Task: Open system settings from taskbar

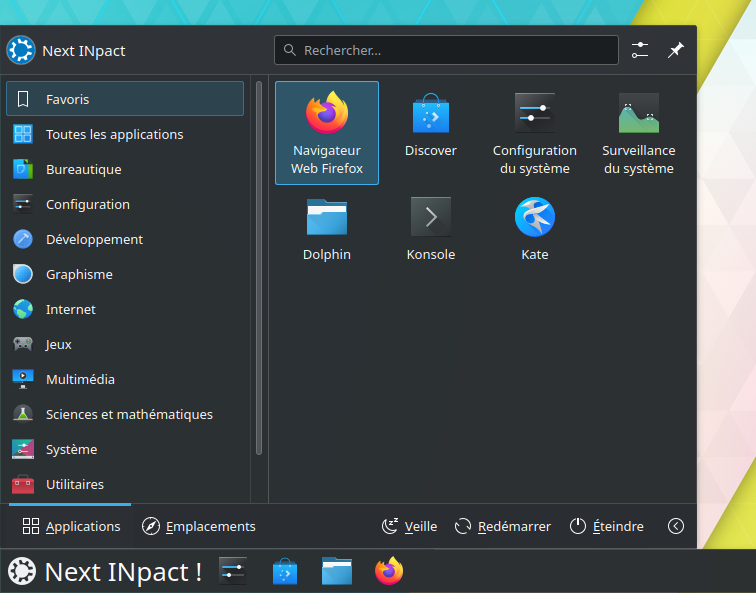Action: coord(233,572)
